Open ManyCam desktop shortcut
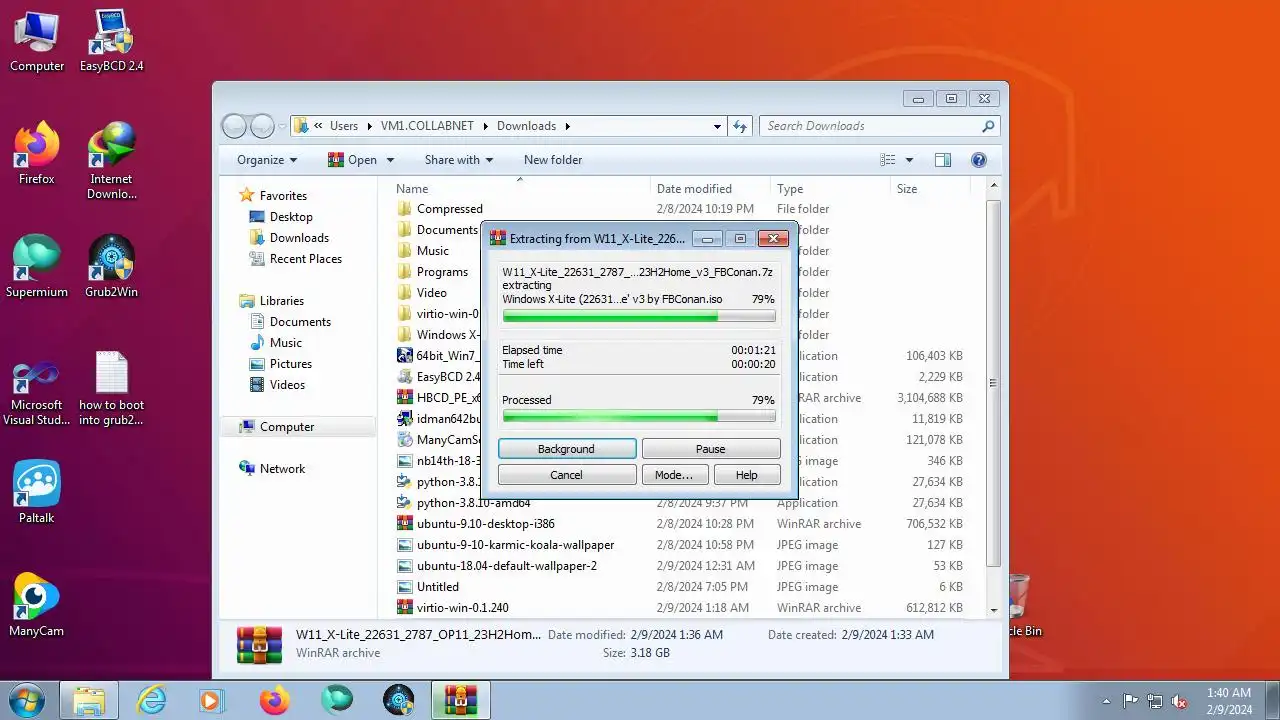This screenshot has width=1280, height=720. tap(37, 606)
